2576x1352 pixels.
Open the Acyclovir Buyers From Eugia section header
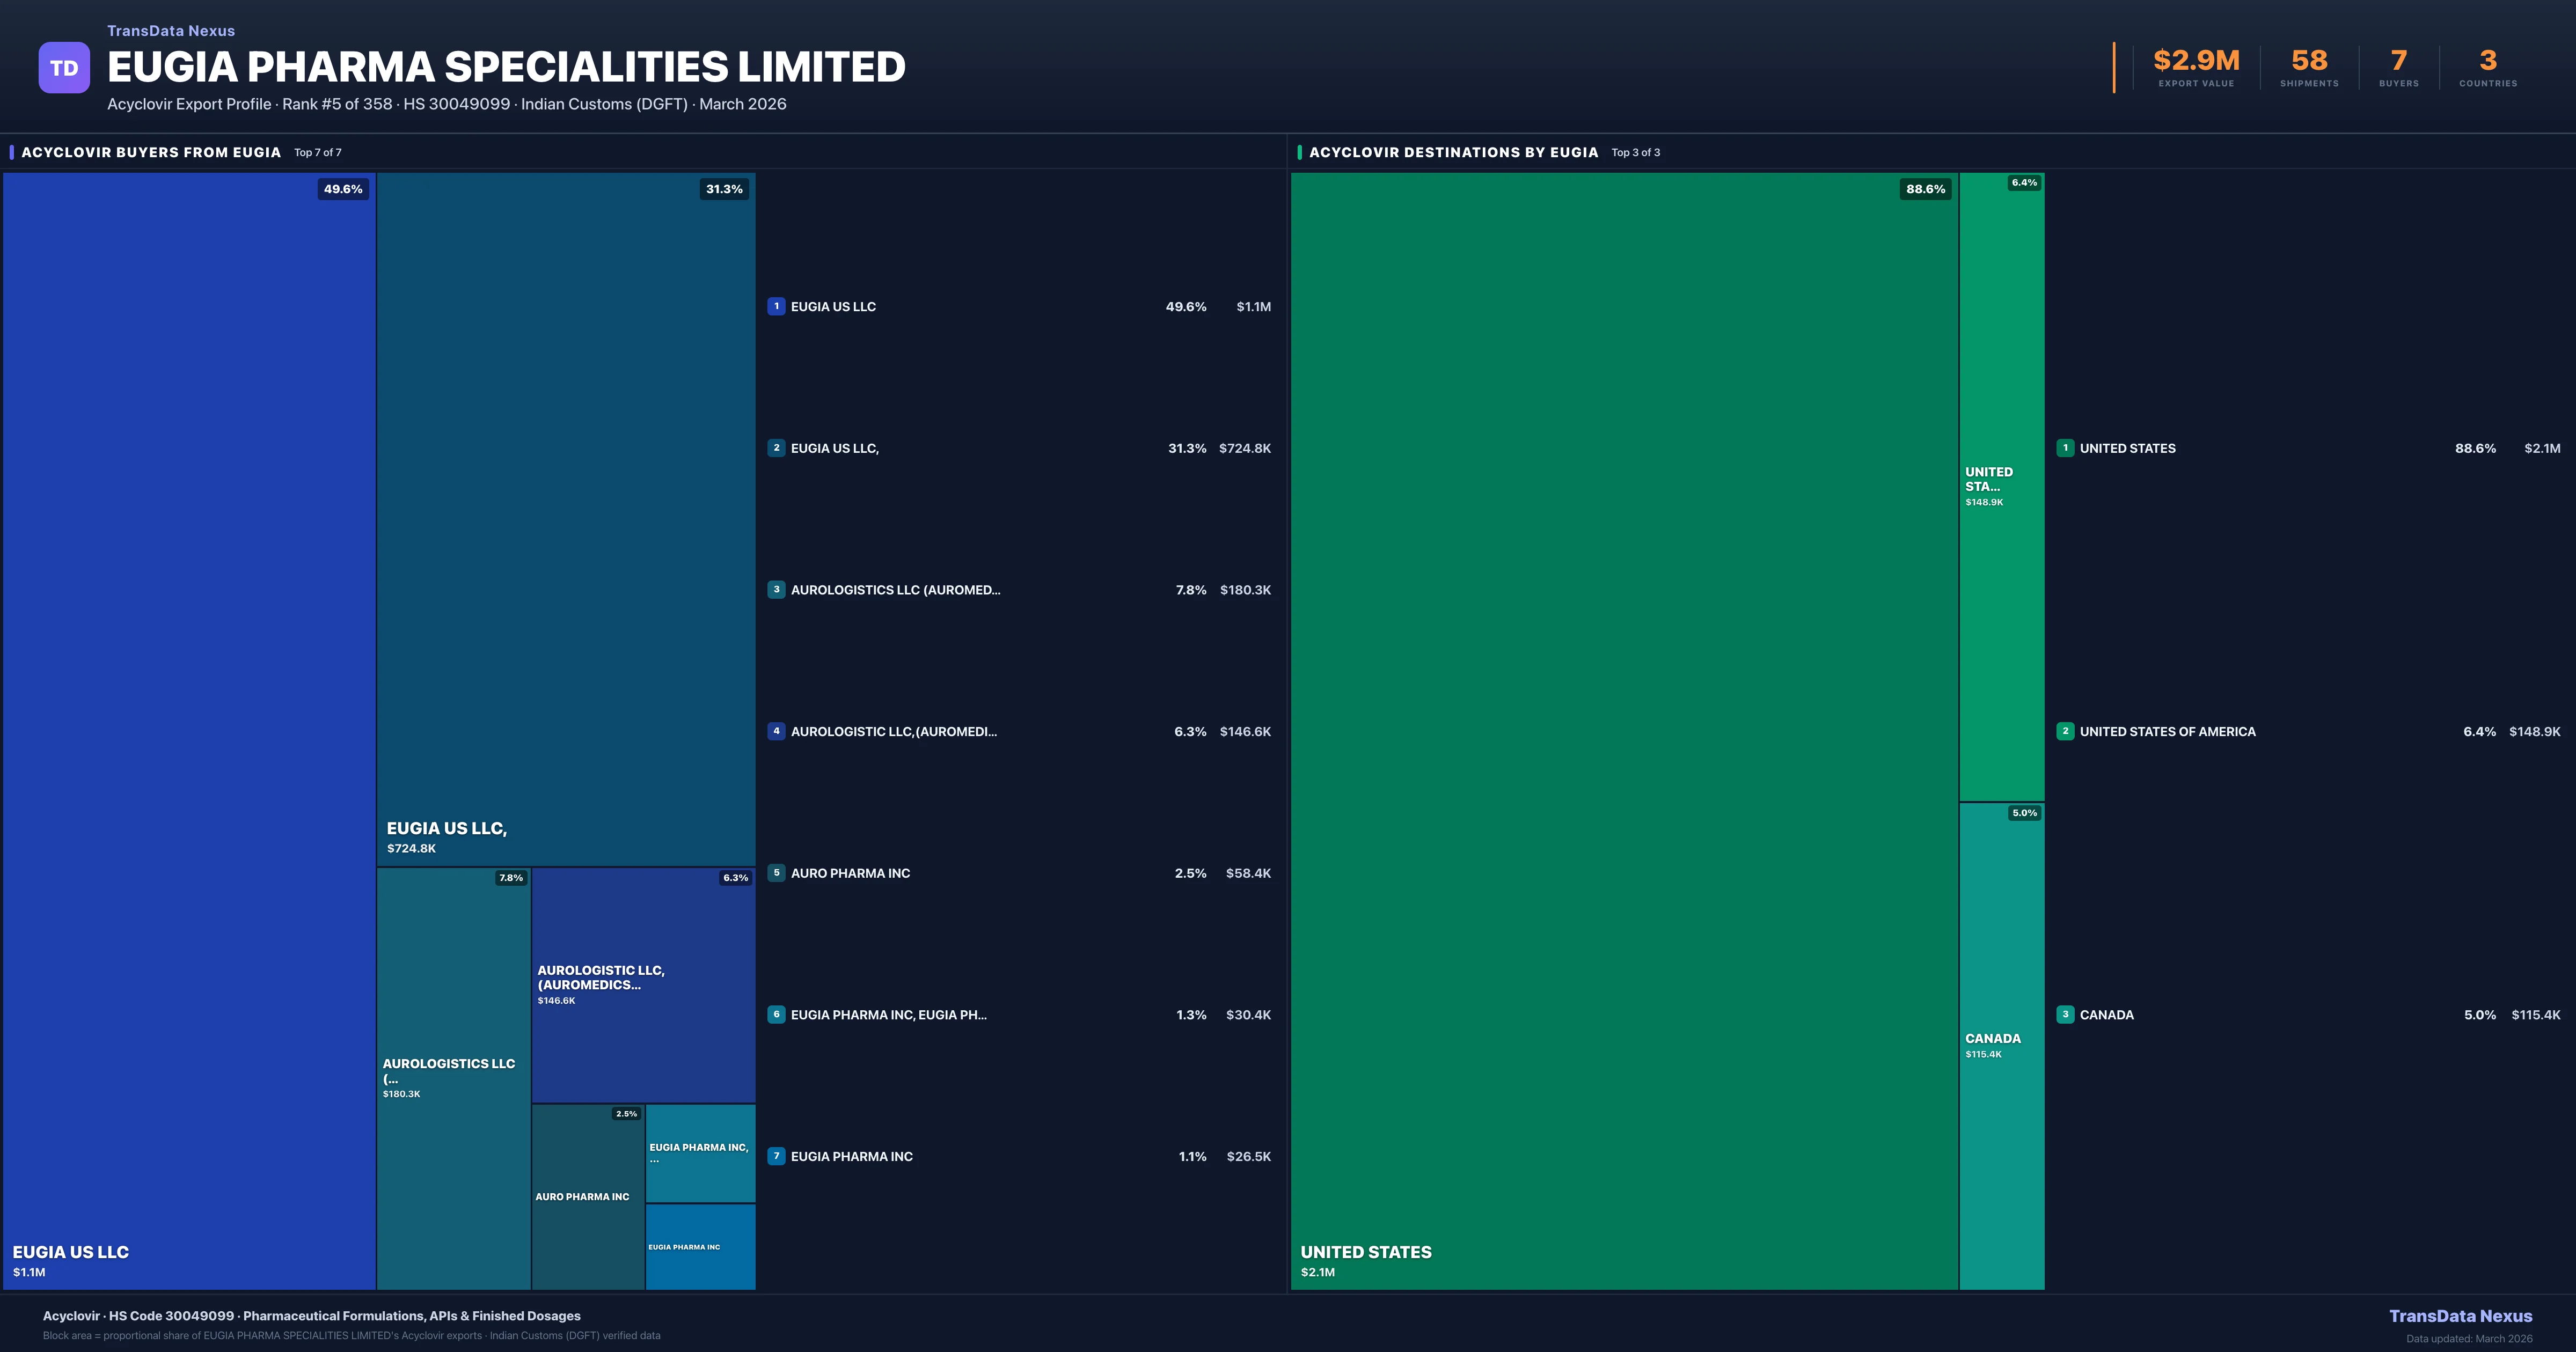151,152
